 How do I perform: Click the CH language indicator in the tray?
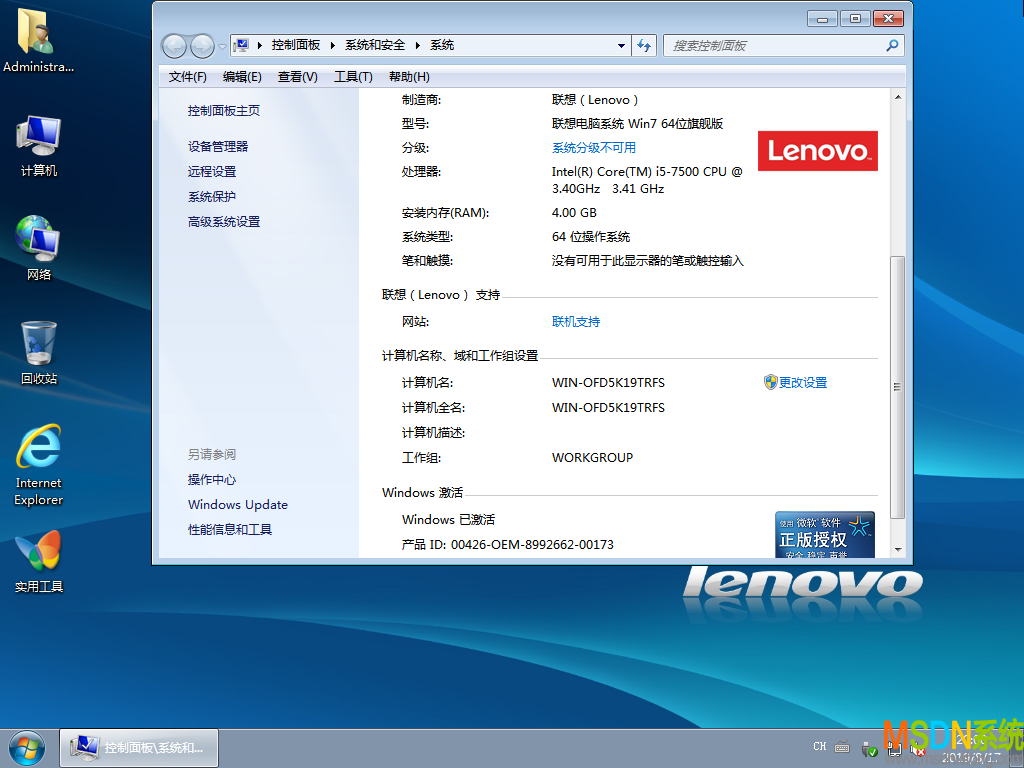point(820,746)
